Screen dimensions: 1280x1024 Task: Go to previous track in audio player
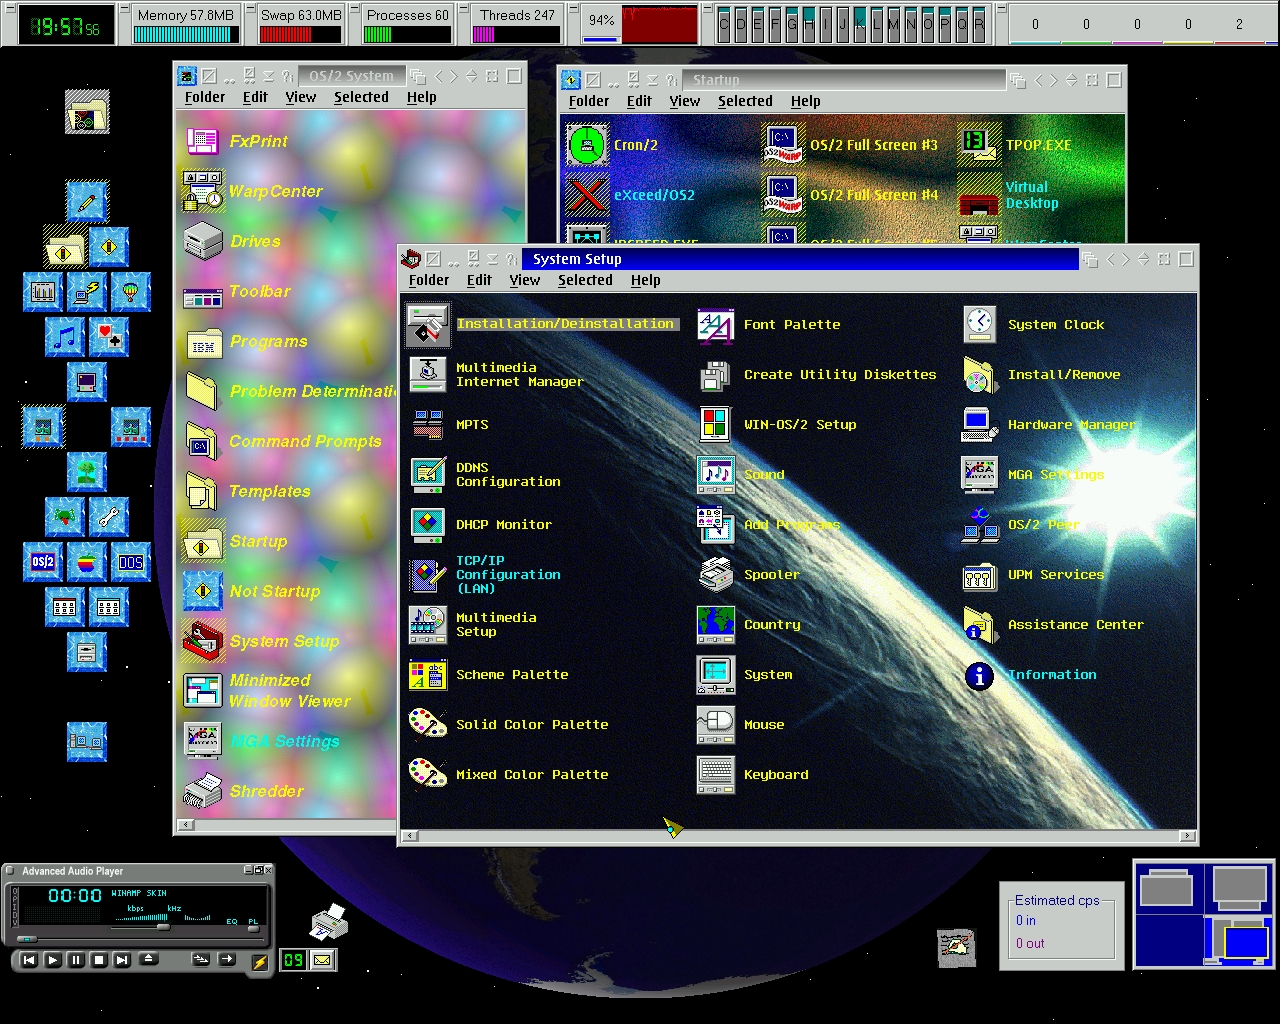29,960
